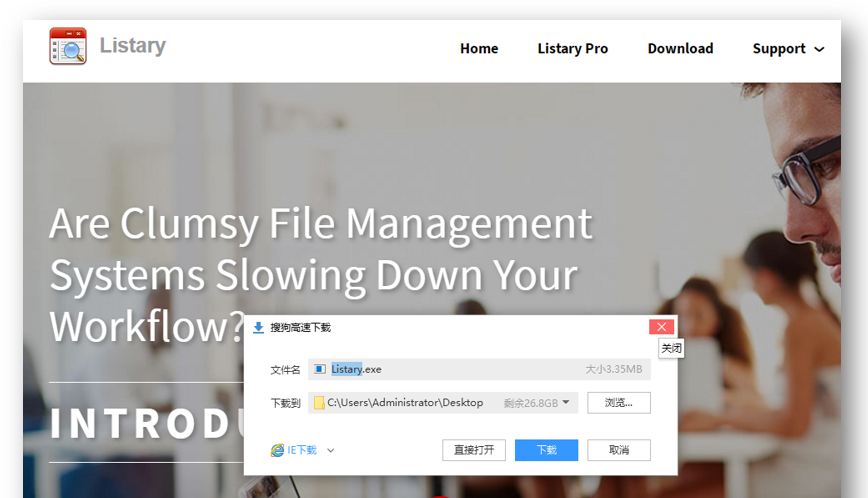Image resolution: width=868 pixels, height=498 pixels.
Task: Edit the file name field Listary.exe
Action: 479,369
